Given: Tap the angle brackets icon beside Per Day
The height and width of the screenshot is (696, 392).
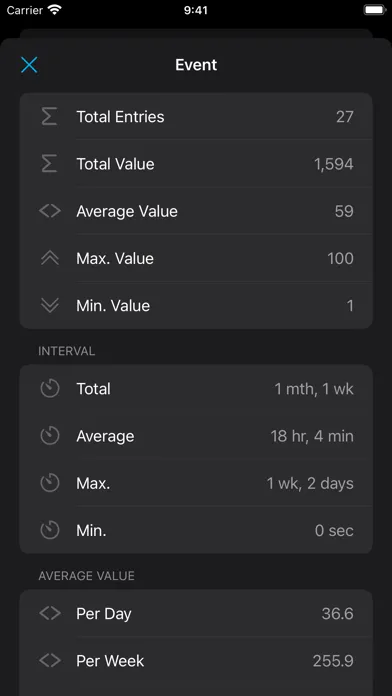Looking at the screenshot, I should 50,613.
